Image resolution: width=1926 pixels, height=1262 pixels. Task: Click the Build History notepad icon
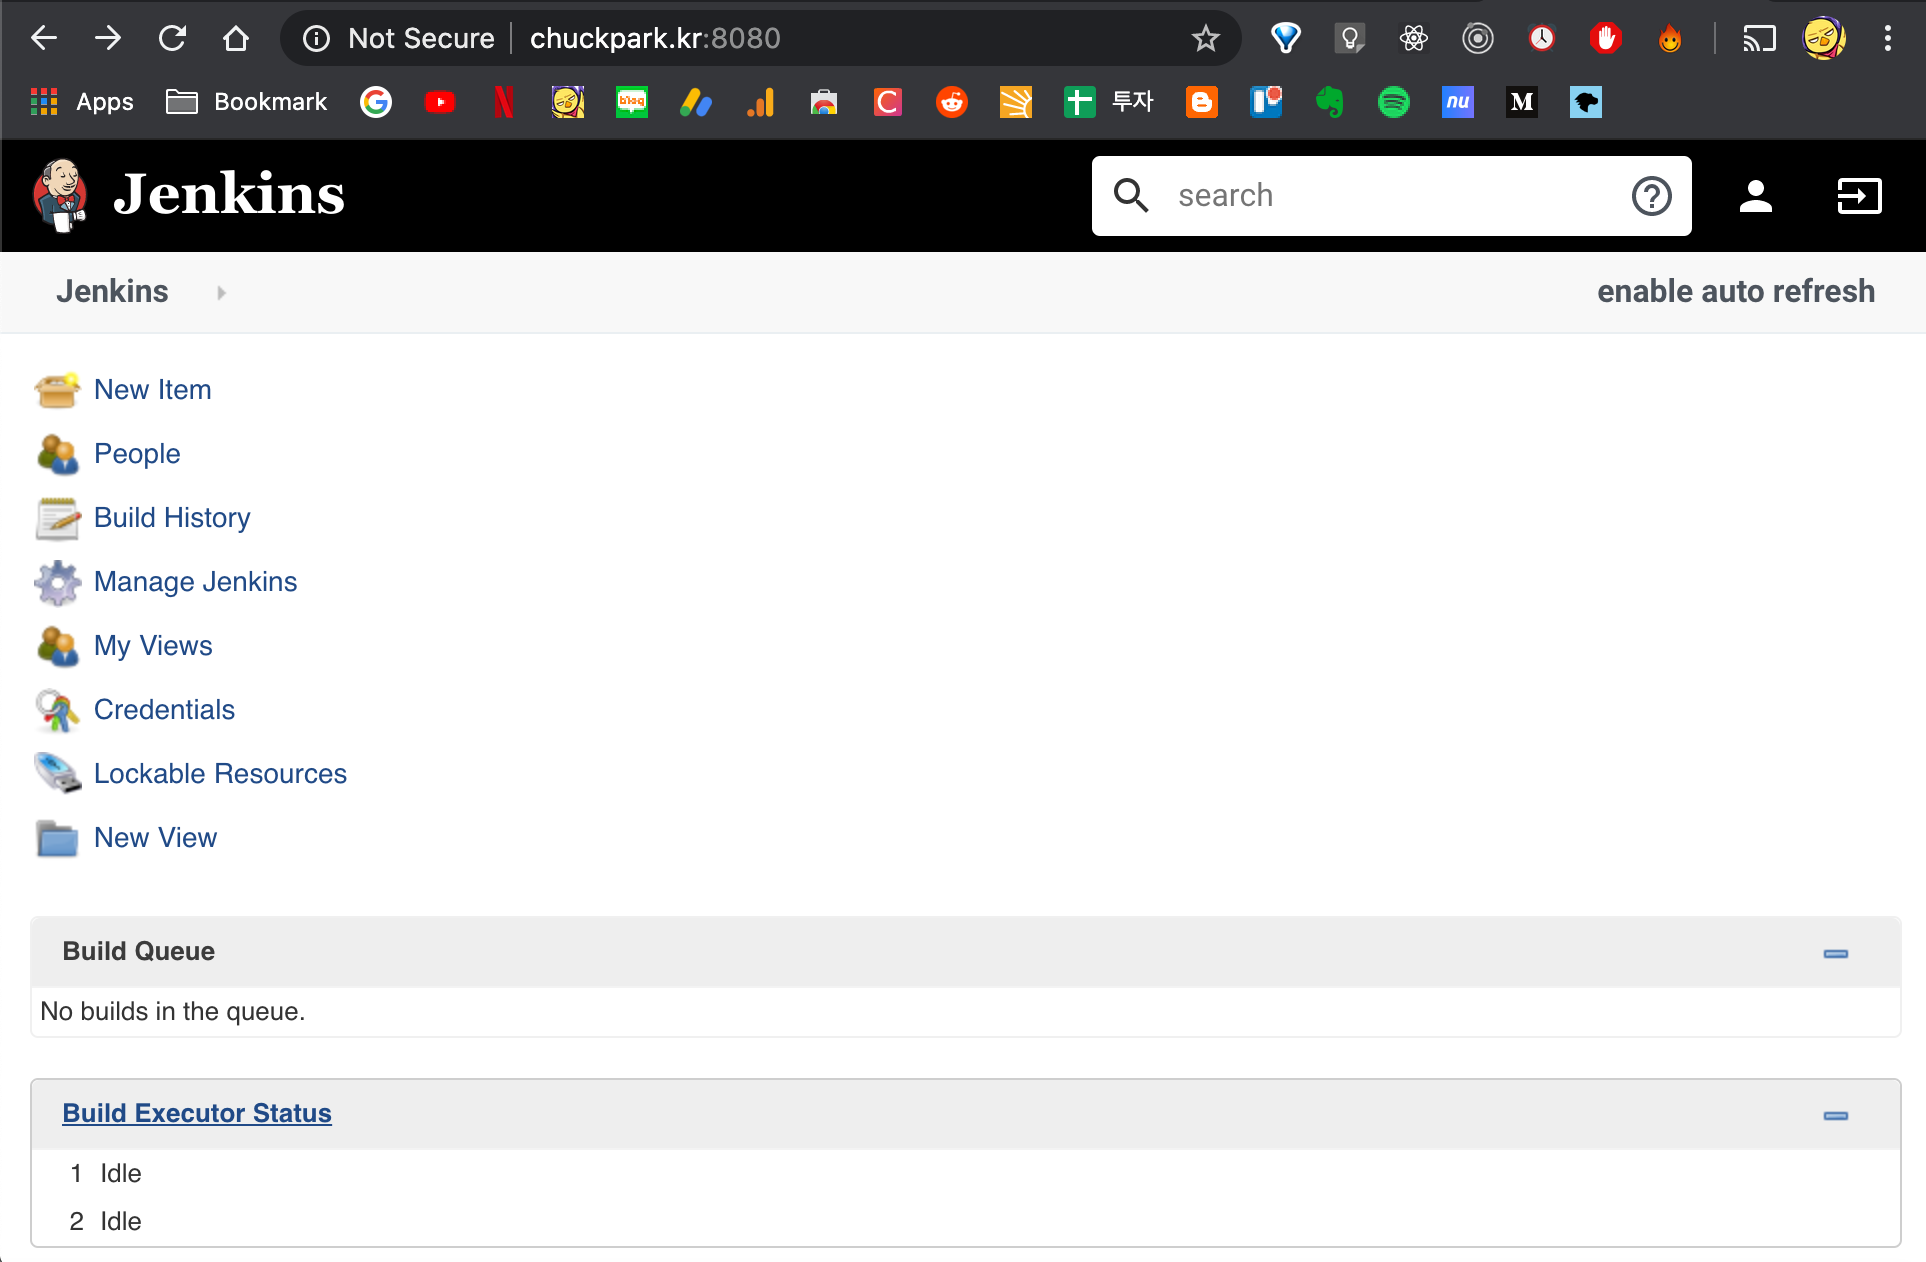[57, 518]
